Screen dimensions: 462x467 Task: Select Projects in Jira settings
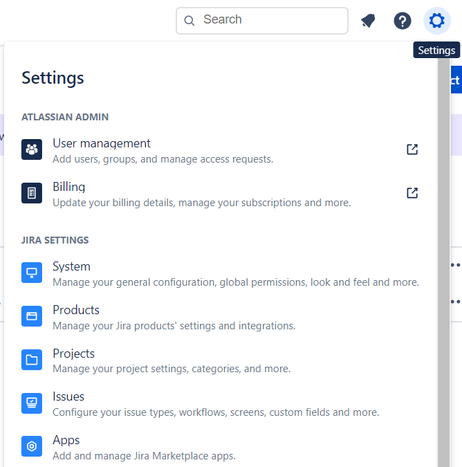(220, 360)
